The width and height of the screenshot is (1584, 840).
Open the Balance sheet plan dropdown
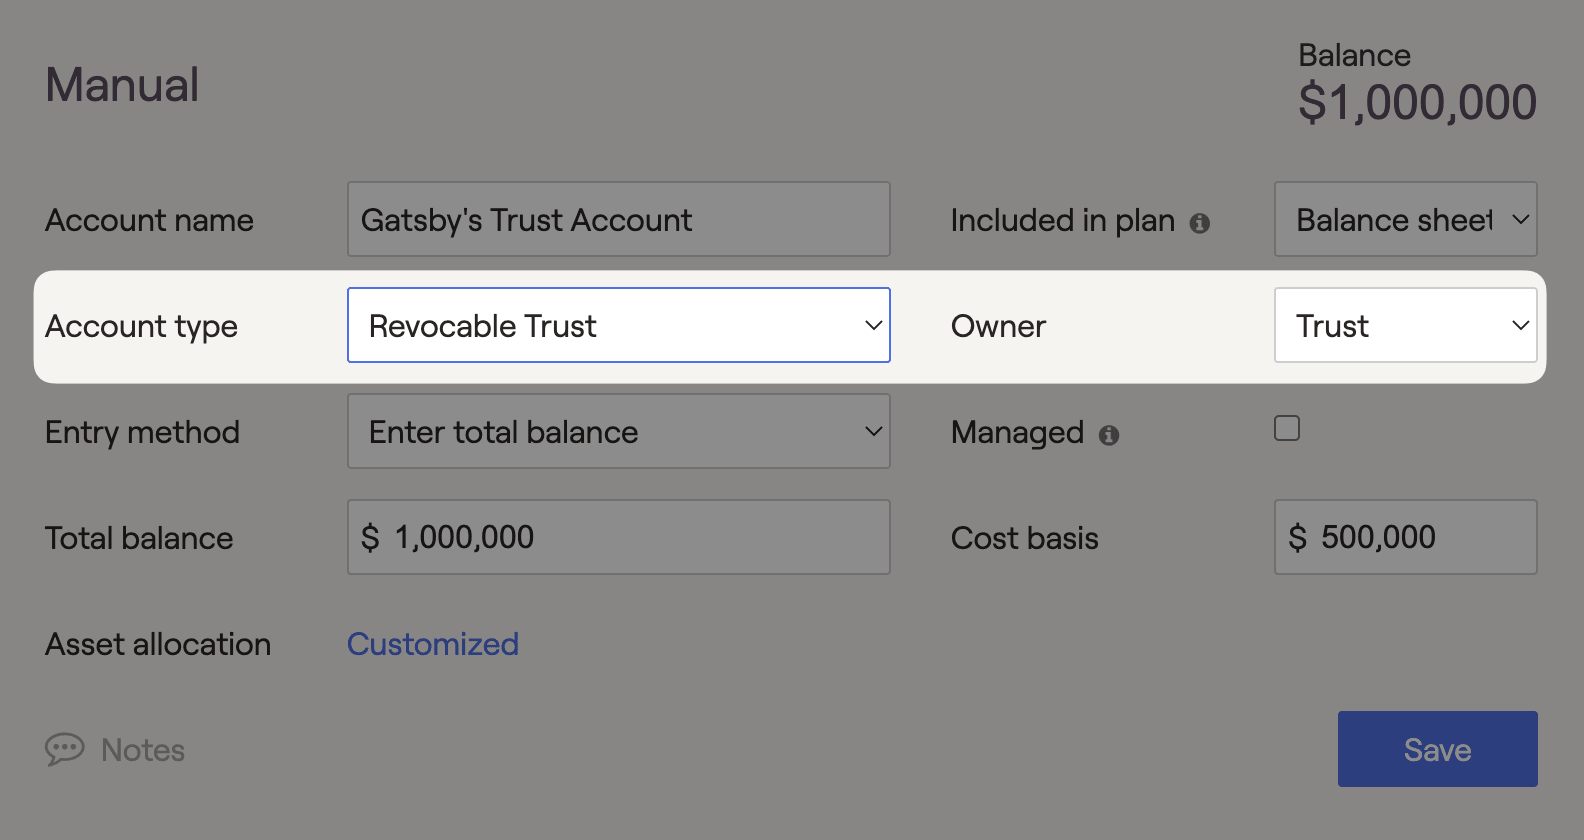1405,219
